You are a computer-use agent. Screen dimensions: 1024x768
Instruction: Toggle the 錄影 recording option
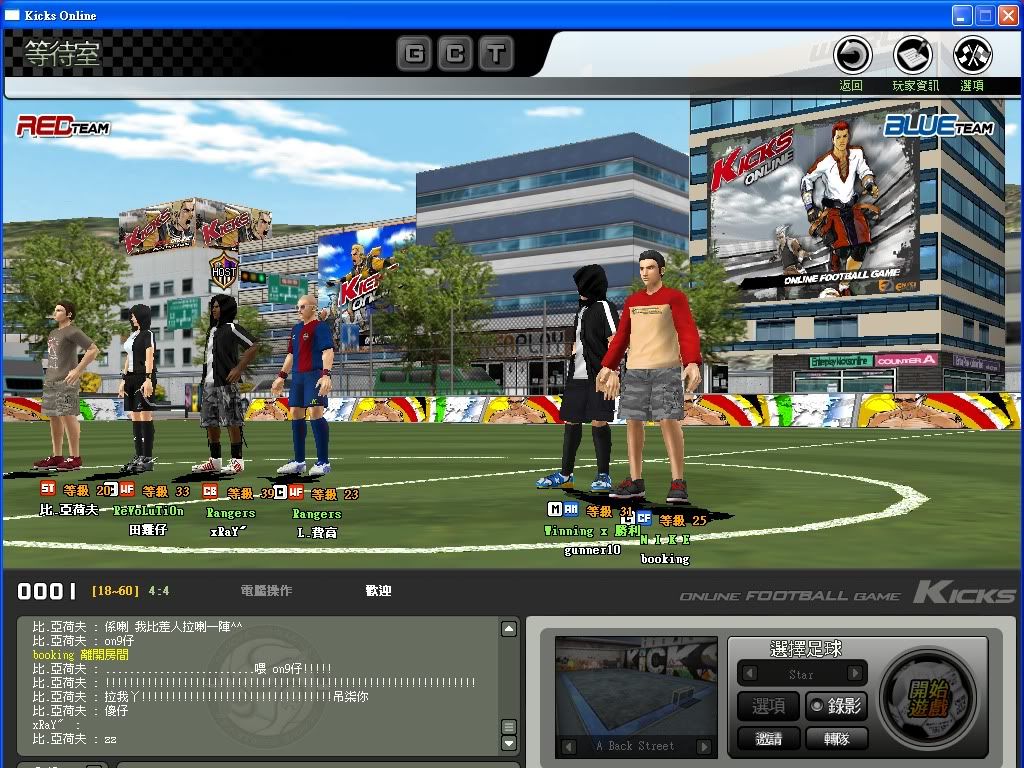(x=836, y=706)
